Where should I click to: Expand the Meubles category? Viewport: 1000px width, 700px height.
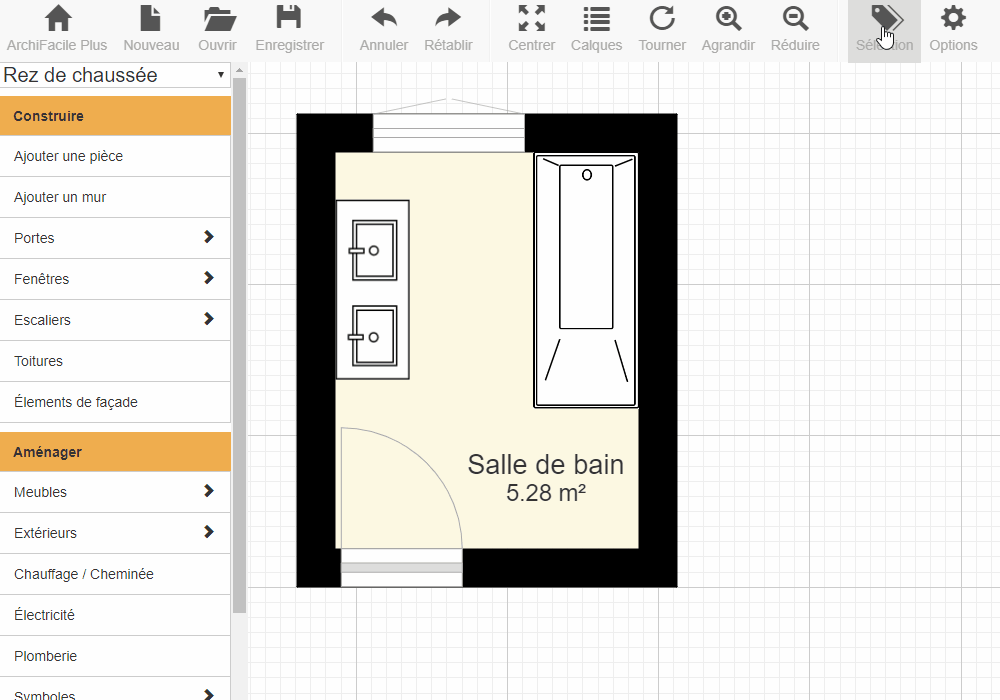pyautogui.click(x=208, y=491)
